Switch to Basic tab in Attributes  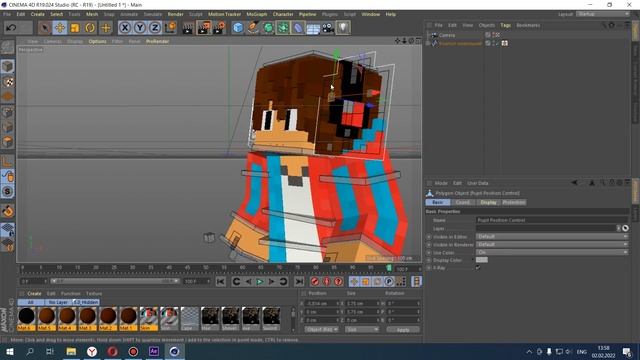(438, 202)
